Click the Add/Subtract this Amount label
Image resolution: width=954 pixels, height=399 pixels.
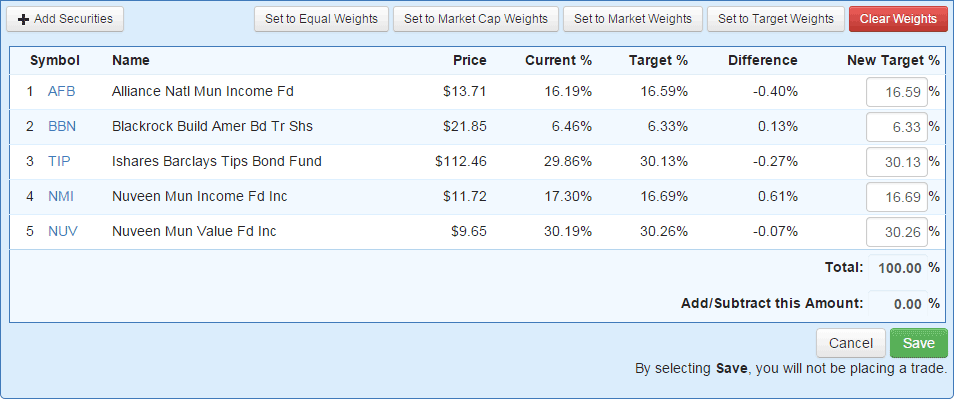772,303
